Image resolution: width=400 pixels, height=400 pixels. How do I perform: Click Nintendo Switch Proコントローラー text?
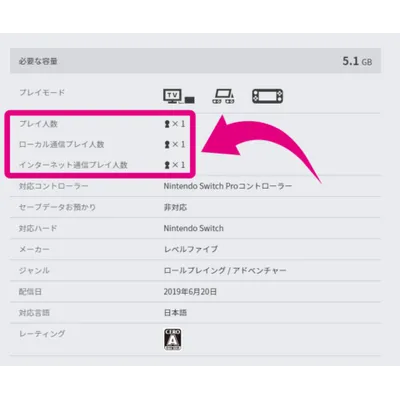[228, 186]
